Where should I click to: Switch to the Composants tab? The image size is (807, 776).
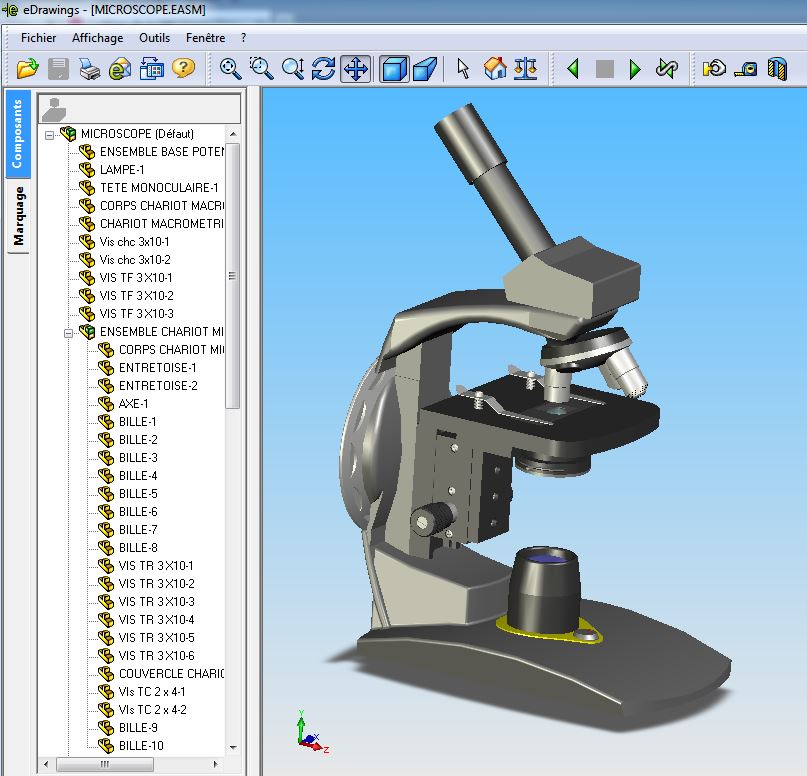pos(18,134)
